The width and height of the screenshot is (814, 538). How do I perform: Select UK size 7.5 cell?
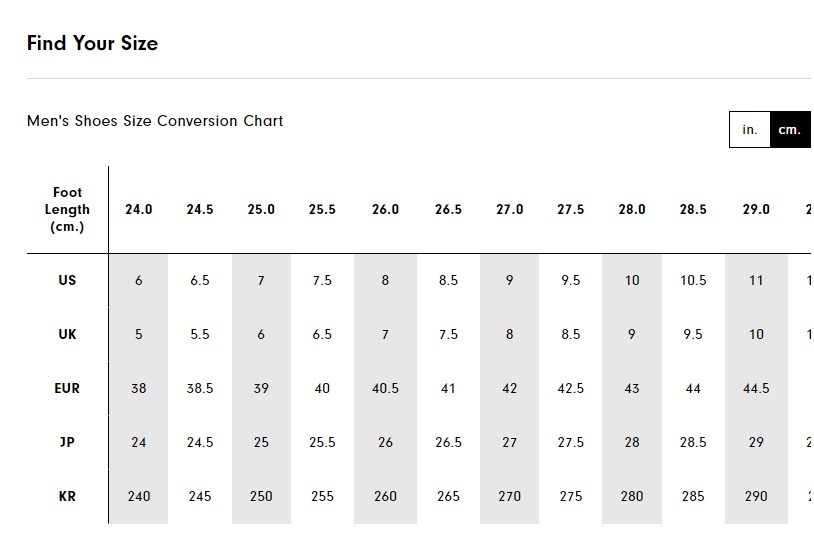pyautogui.click(x=448, y=334)
